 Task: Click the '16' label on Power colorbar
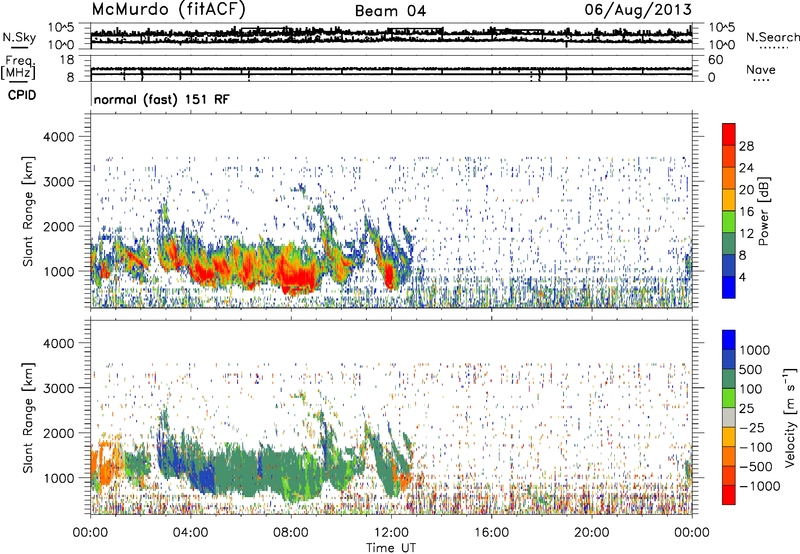[746, 212]
